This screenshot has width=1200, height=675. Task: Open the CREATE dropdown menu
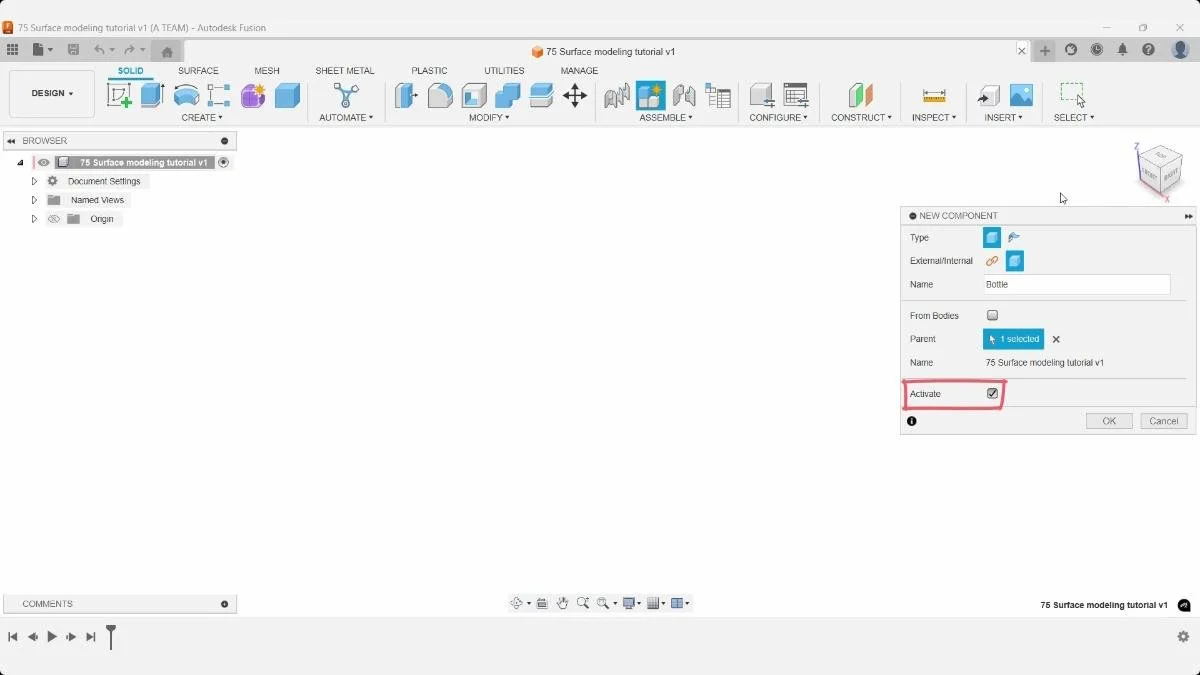click(202, 117)
